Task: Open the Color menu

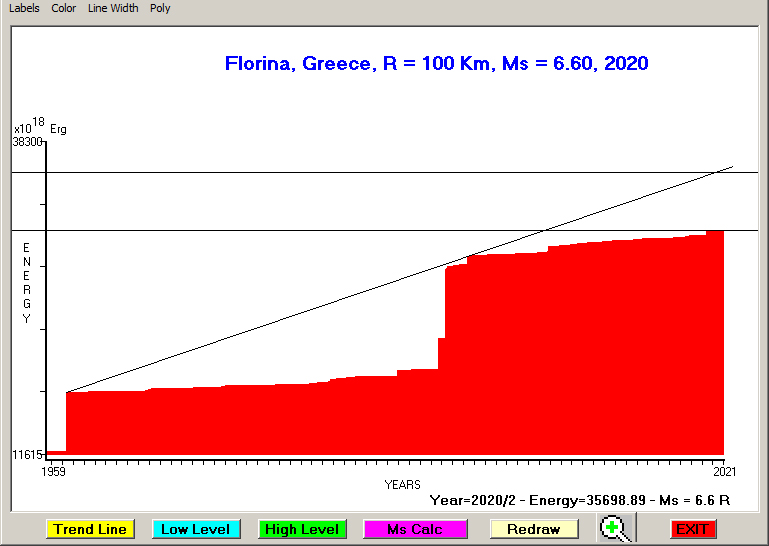Action: pyautogui.click(x=64, y=8)
